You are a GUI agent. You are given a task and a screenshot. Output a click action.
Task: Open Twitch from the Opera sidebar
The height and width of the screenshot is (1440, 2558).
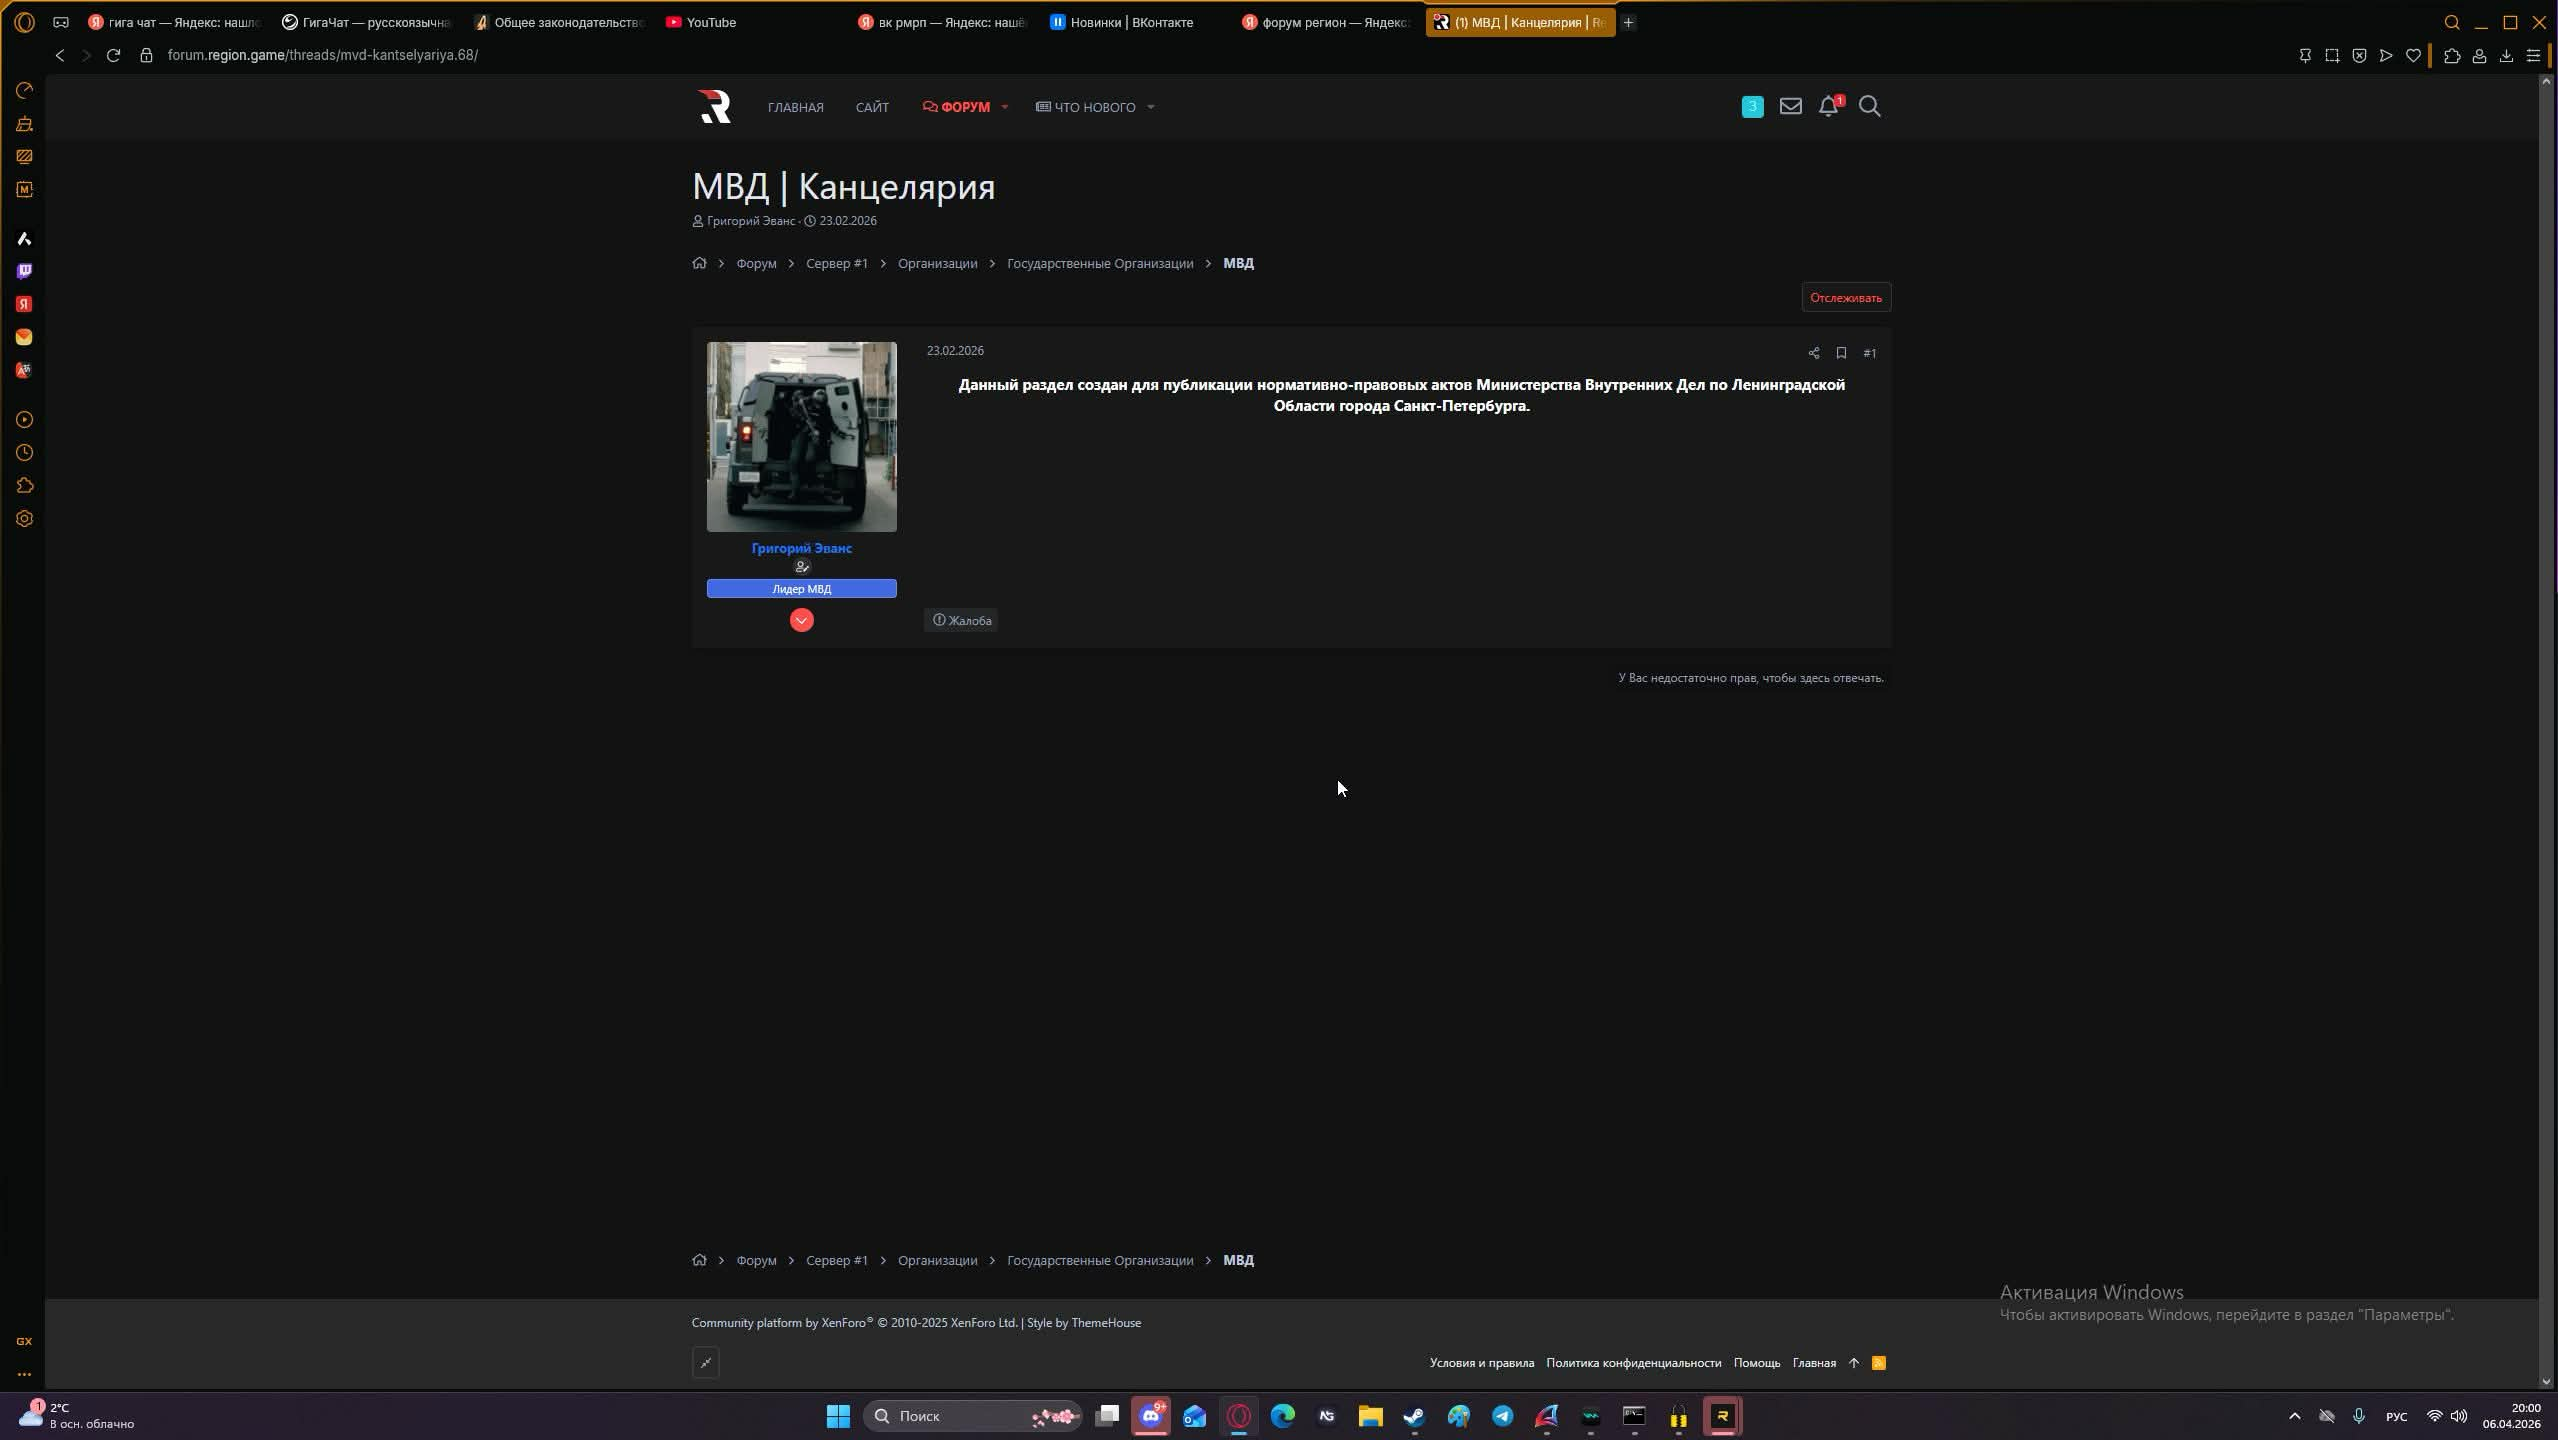[24, 271]
